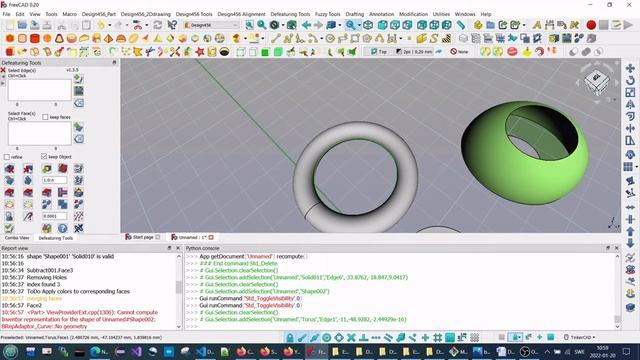Toggle the keep Object checkbox
Viewport: 640px width, 360px height.
(x=44, y=156)
